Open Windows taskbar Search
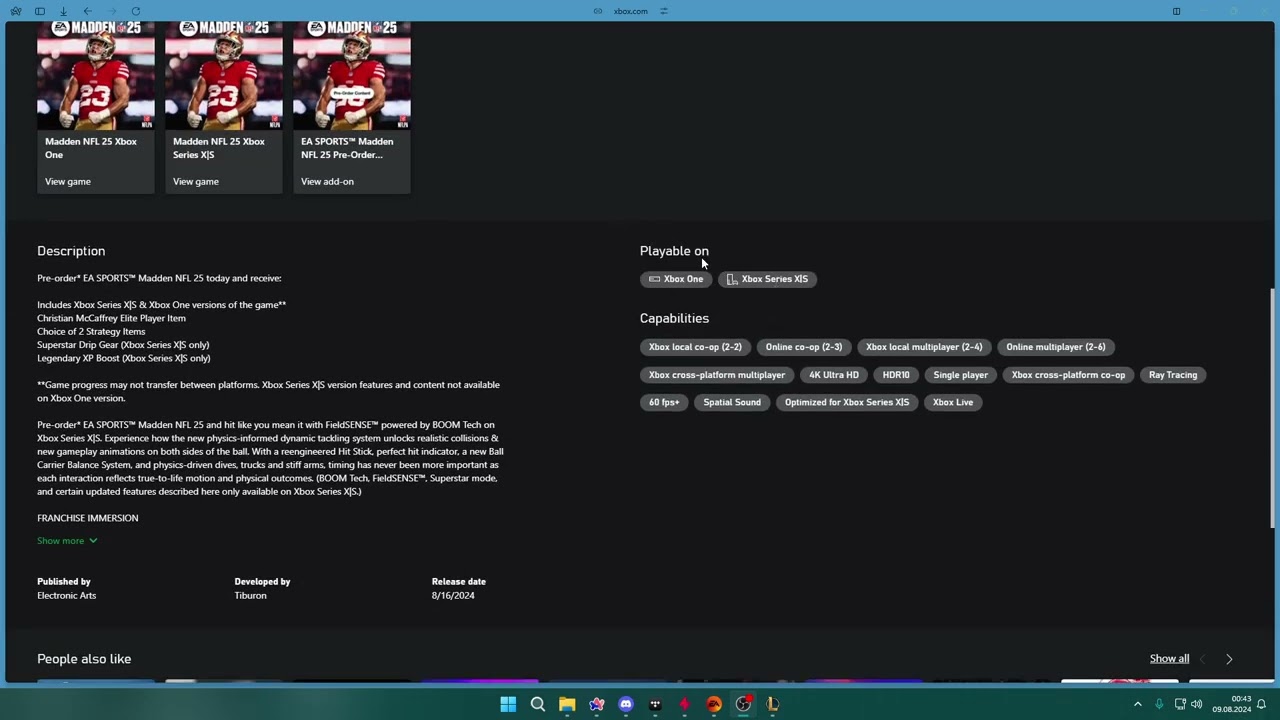 click(538, 704)
